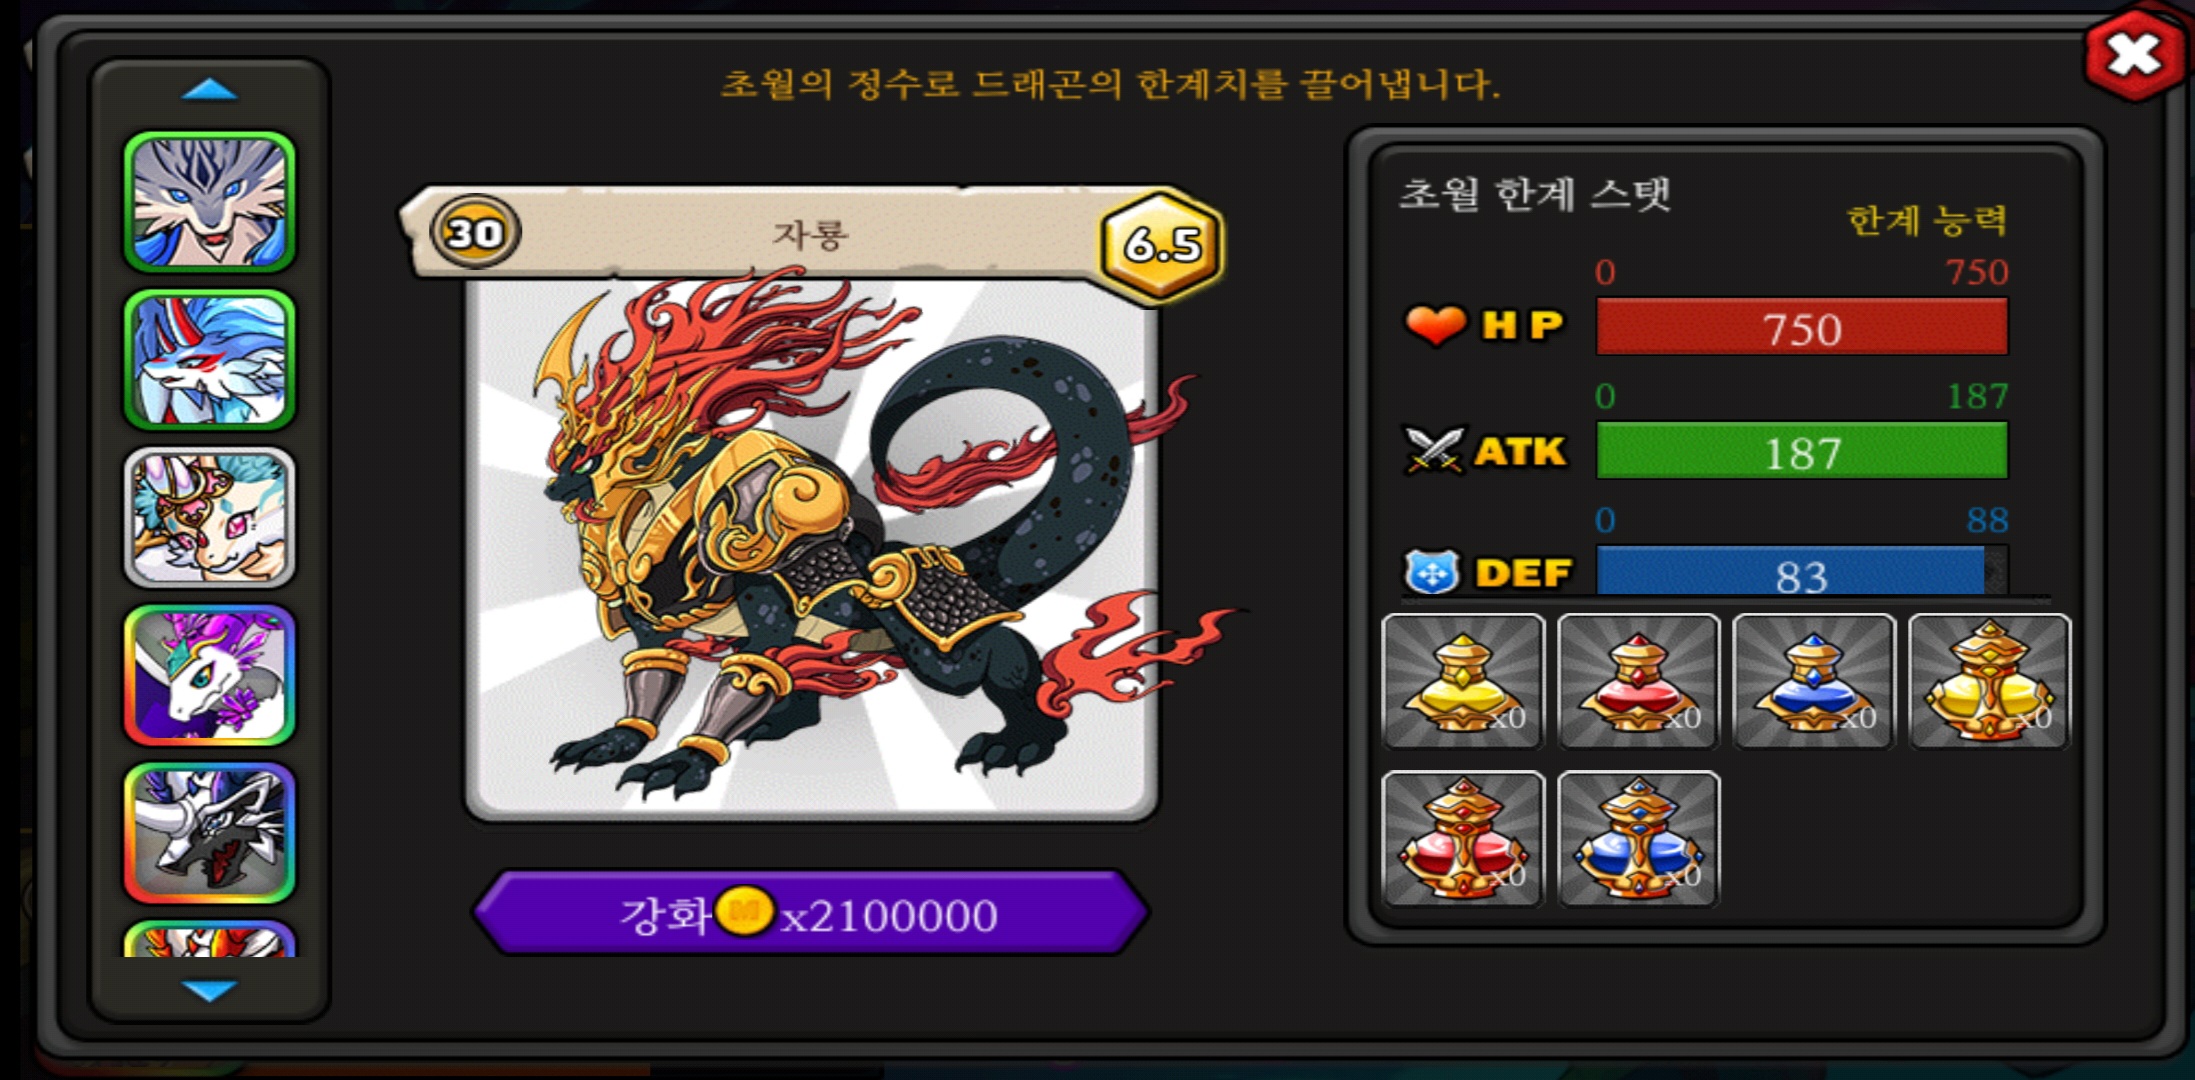Choose the pink-eyed dragon with gold crown
The height and width of the screenshot is (1080, 2195).
(209, 517)
